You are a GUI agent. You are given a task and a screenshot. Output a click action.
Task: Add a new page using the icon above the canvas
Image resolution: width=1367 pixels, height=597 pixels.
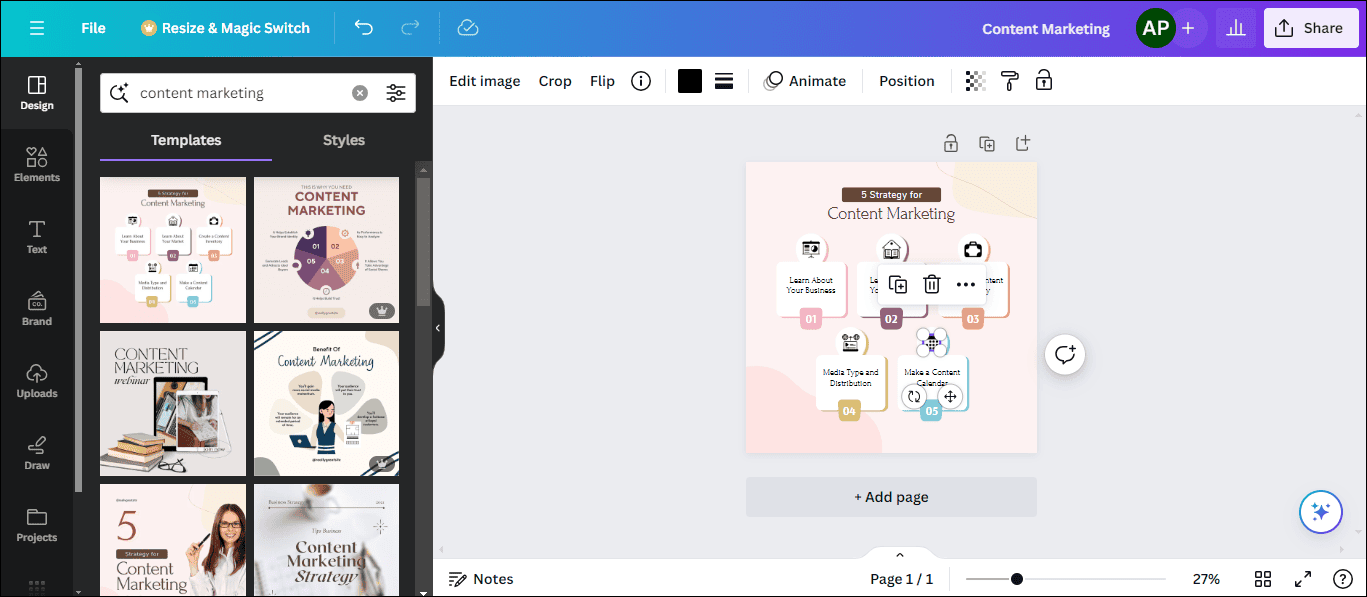click(x=1023, y=144)
